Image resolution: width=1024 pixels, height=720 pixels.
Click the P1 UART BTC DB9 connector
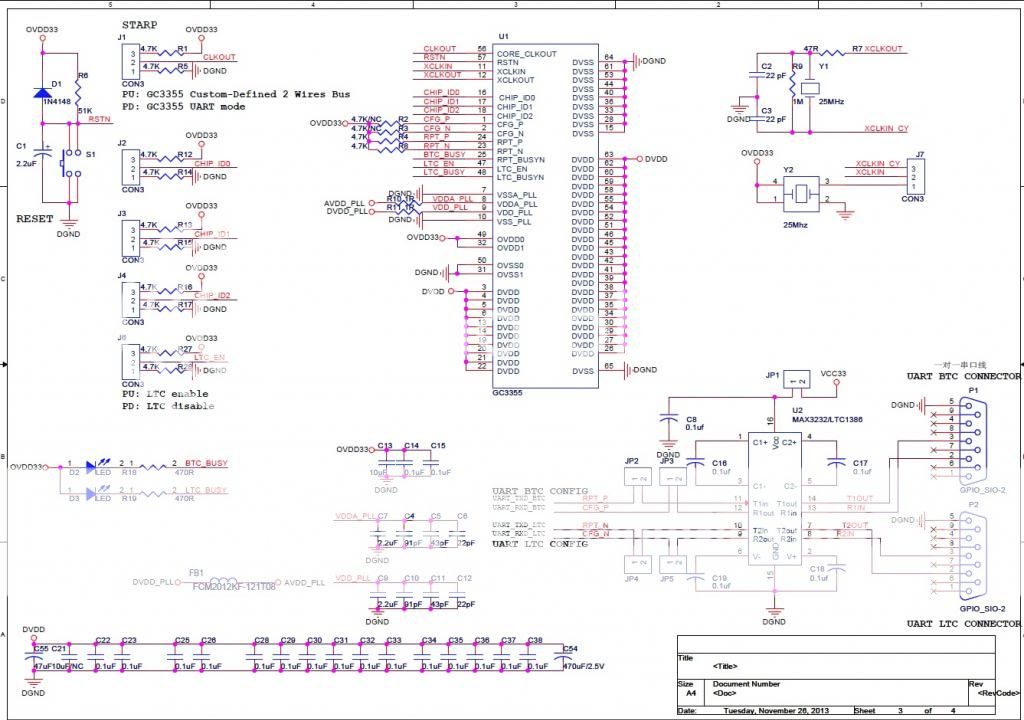[973, 439]
